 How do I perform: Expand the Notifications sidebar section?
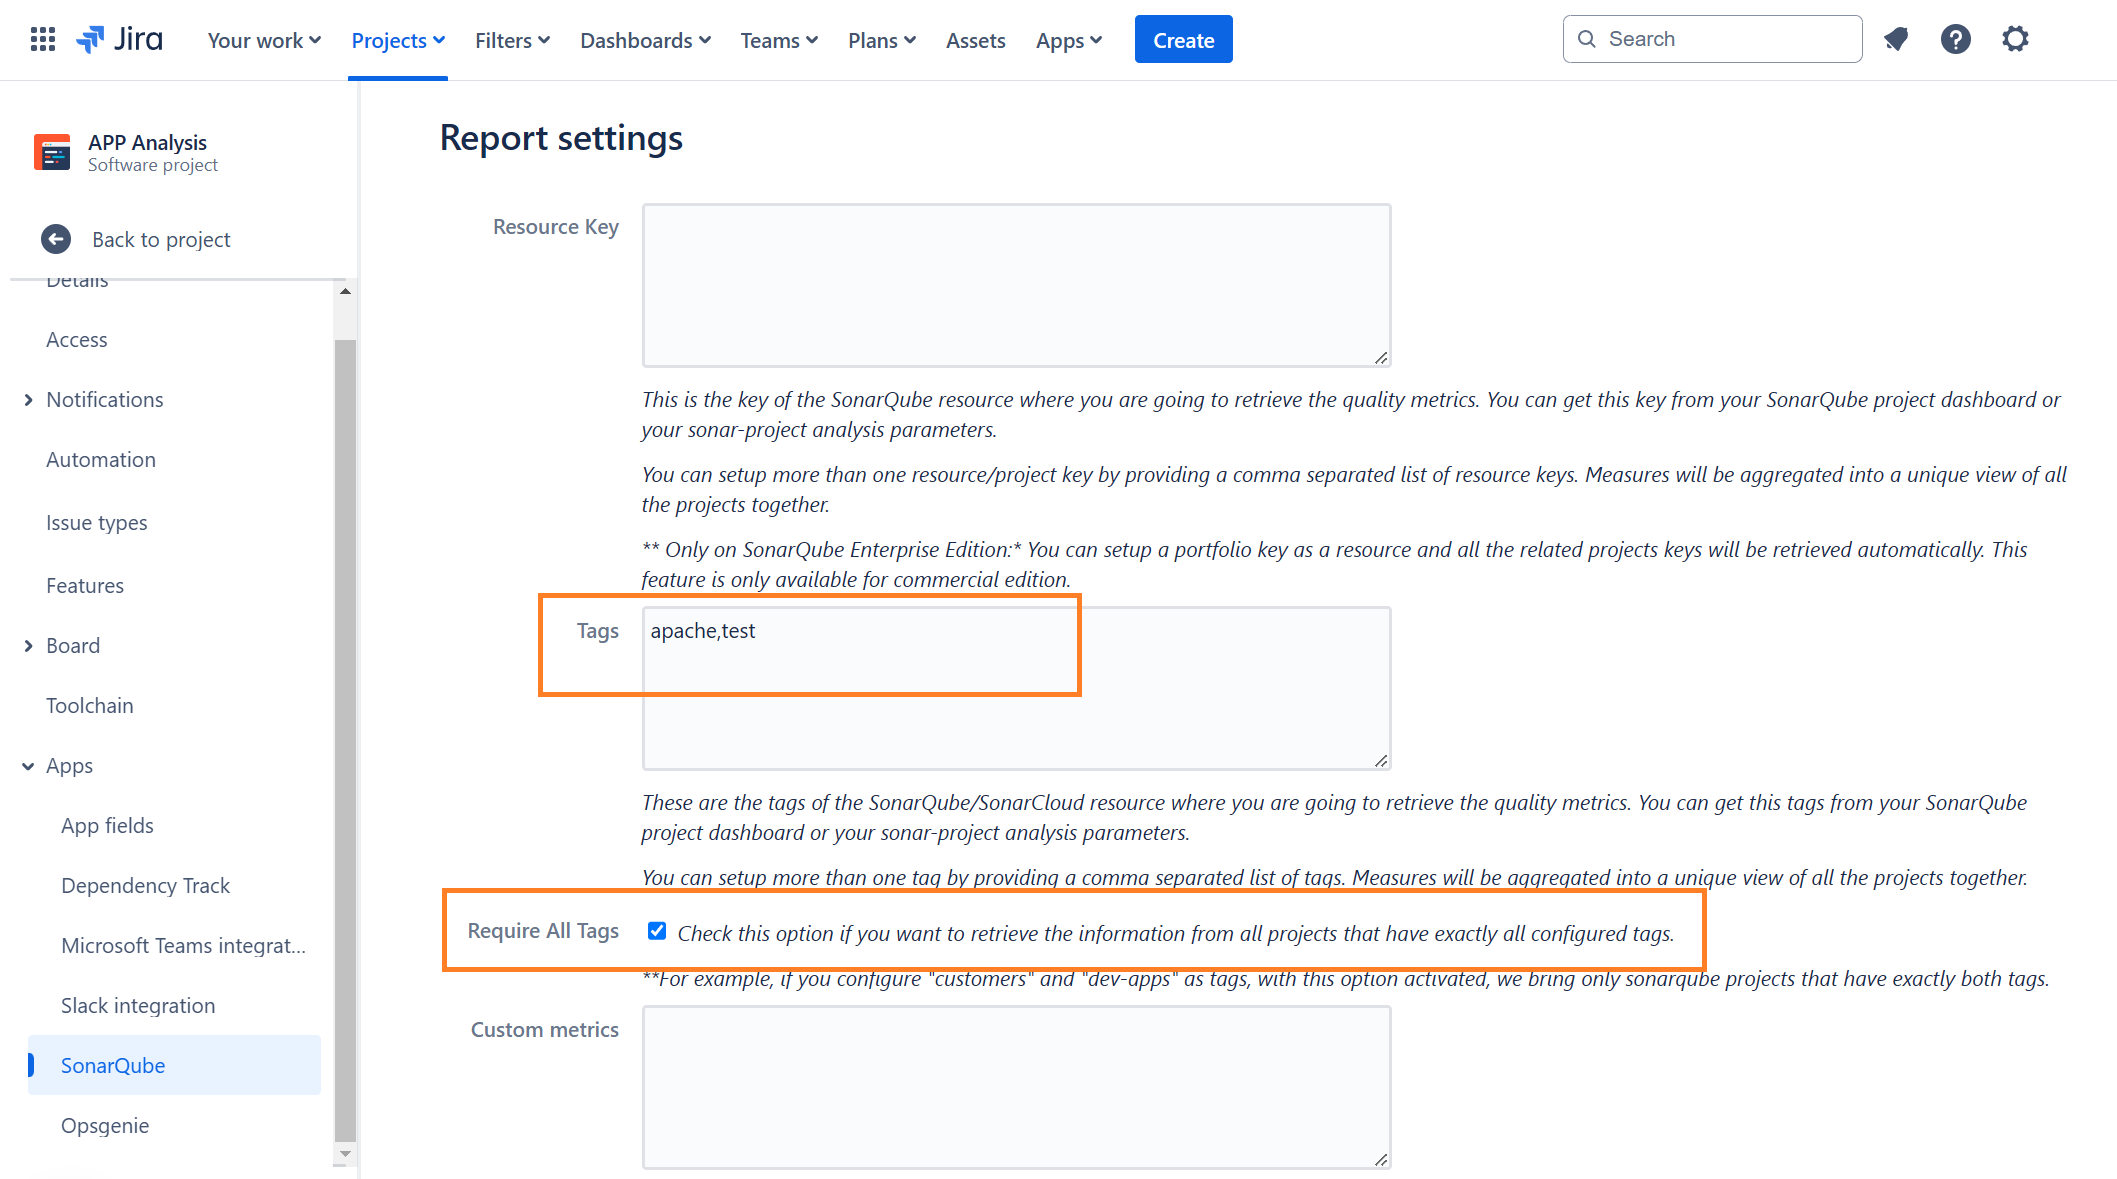coord(28,399)
